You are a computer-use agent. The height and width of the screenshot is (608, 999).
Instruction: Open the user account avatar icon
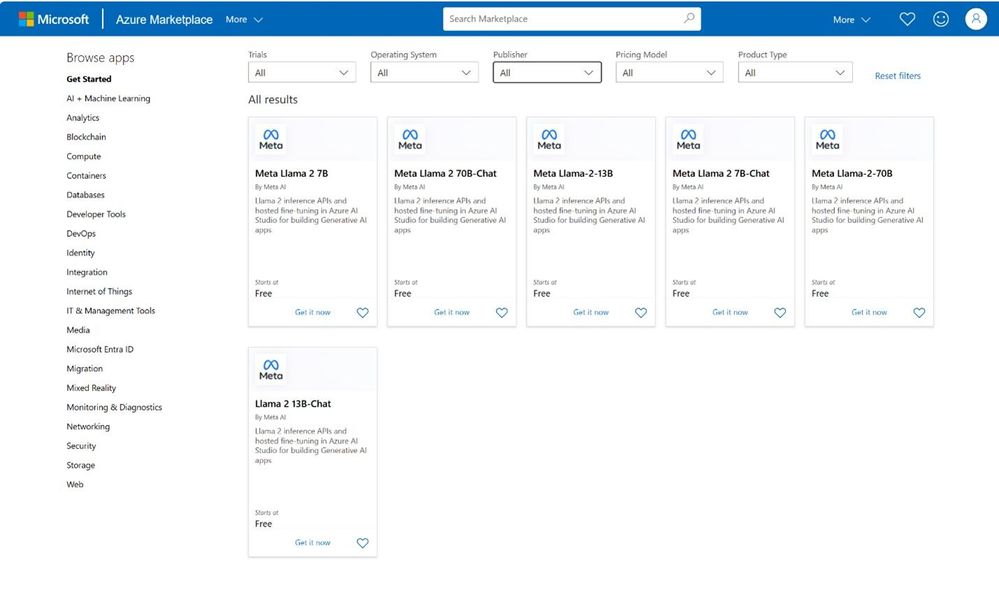click(x=975, y=19)
